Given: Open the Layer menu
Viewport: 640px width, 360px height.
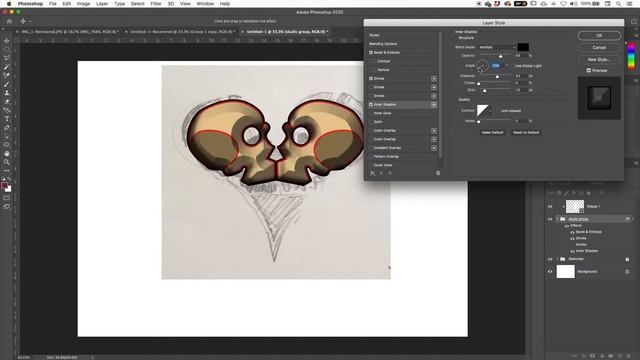Looking at the screenshot, I should pos(102,4).
